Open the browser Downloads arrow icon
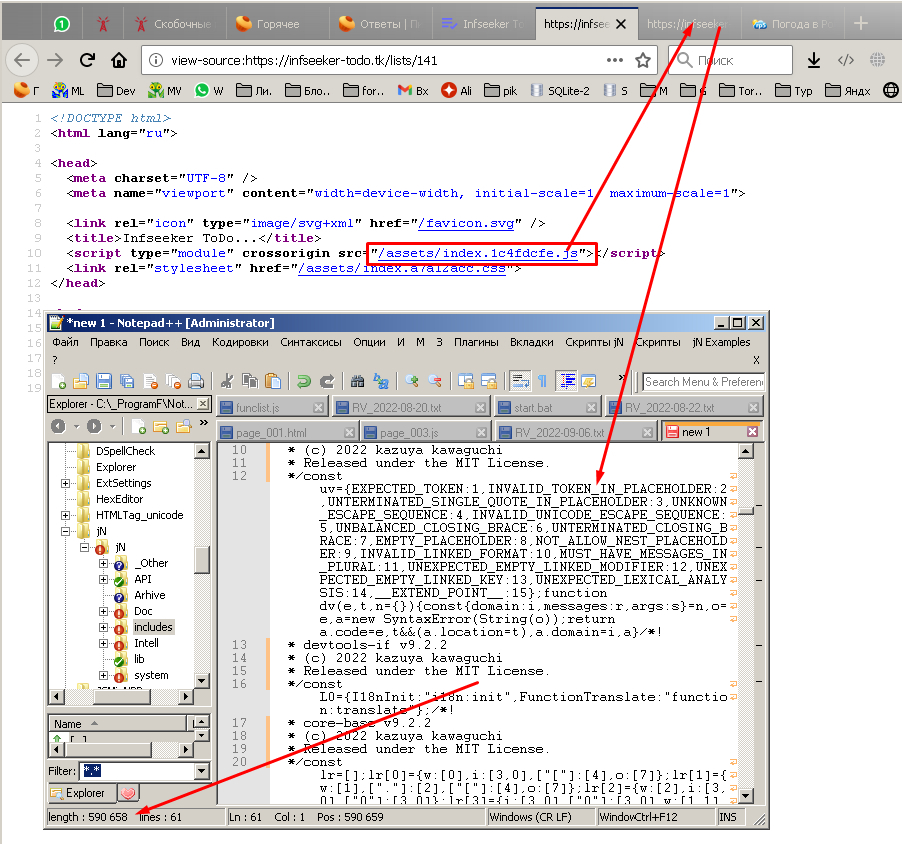This screenshot has width=902, height=844. (x=814, y=60)
